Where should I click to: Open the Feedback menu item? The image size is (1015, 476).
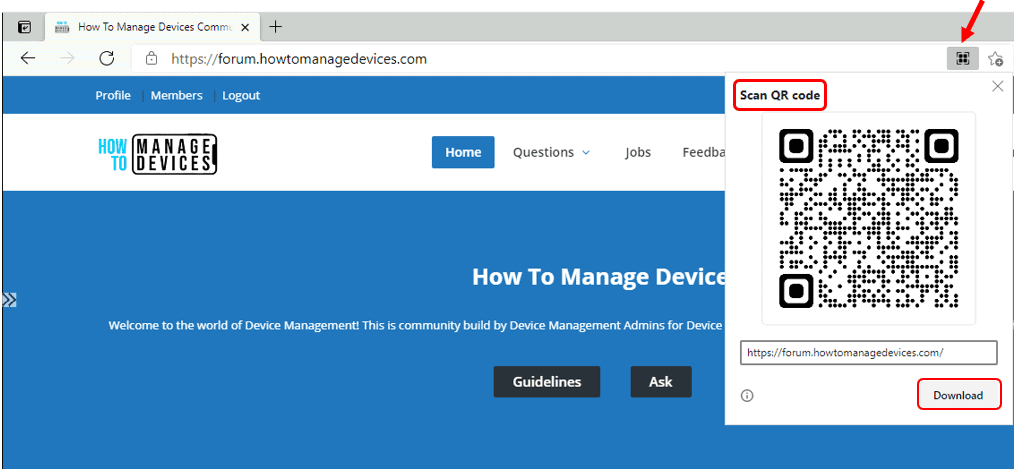coord(703,152)
